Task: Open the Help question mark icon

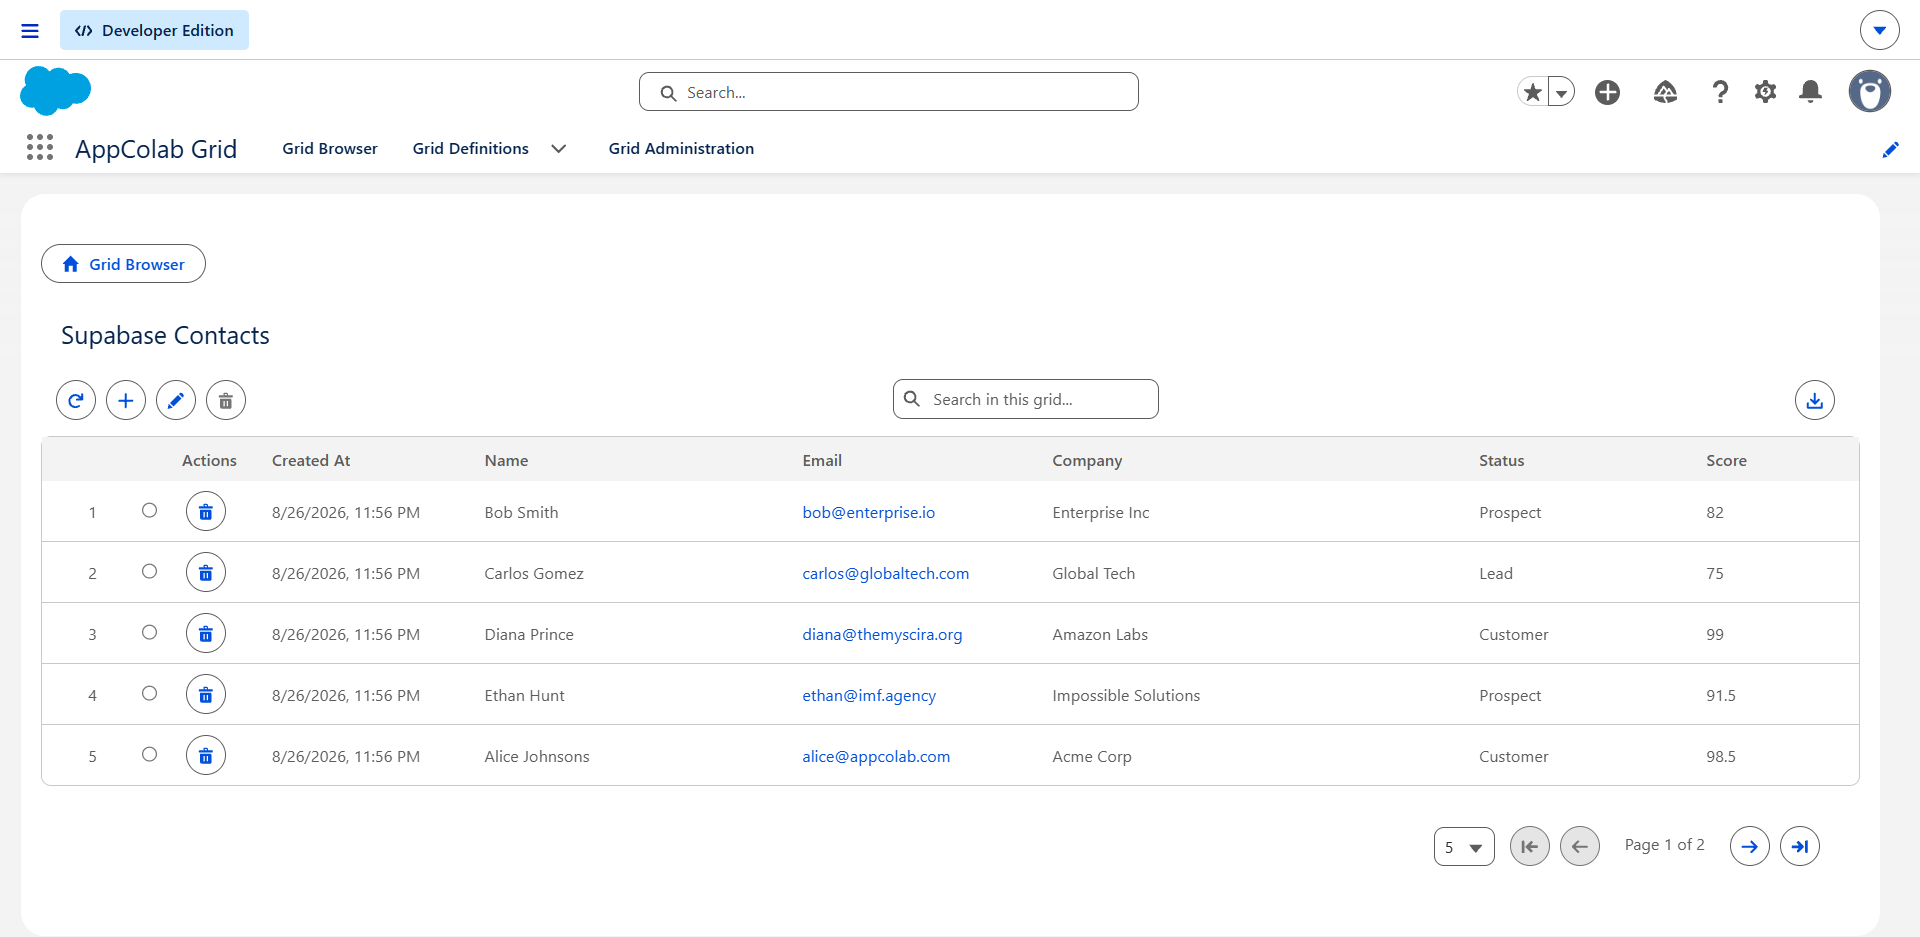Action: tap(1720, 92)
